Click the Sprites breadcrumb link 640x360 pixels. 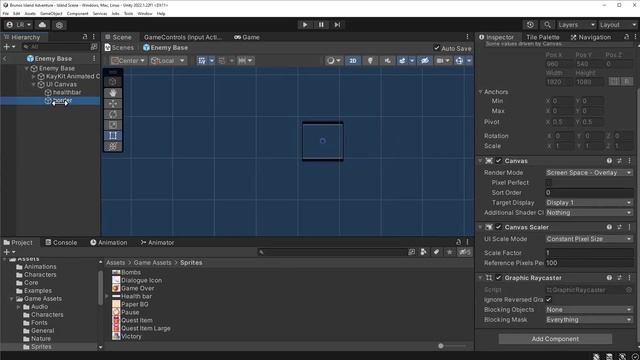(191, 262)
